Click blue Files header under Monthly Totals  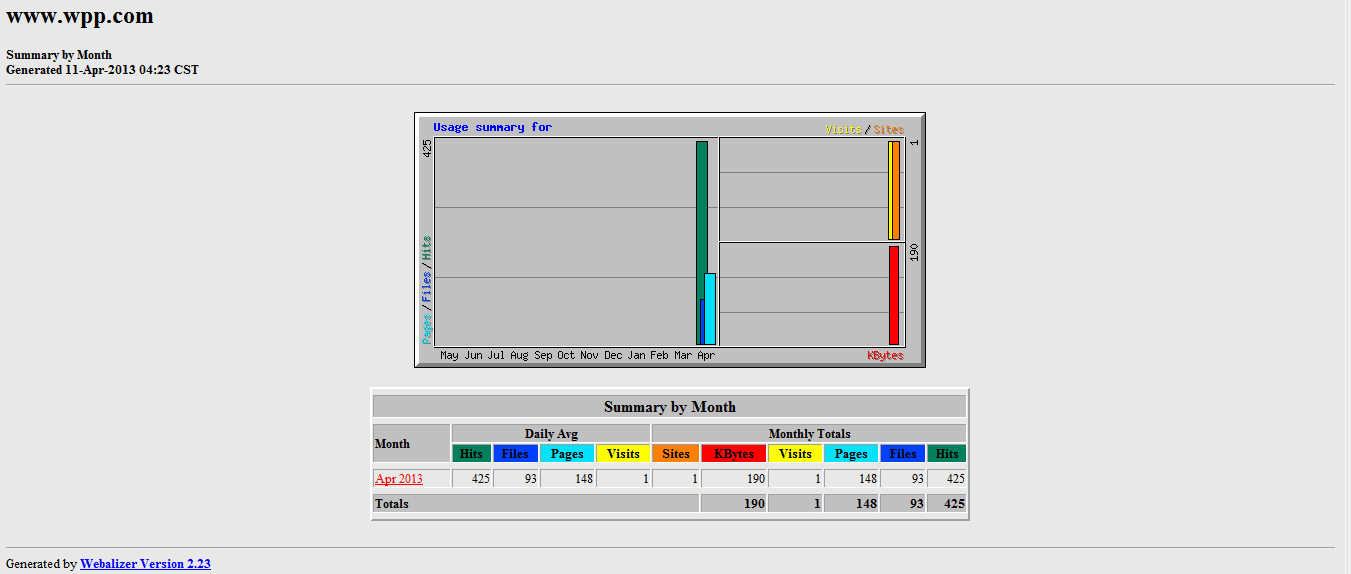click(x=903, y=454)
